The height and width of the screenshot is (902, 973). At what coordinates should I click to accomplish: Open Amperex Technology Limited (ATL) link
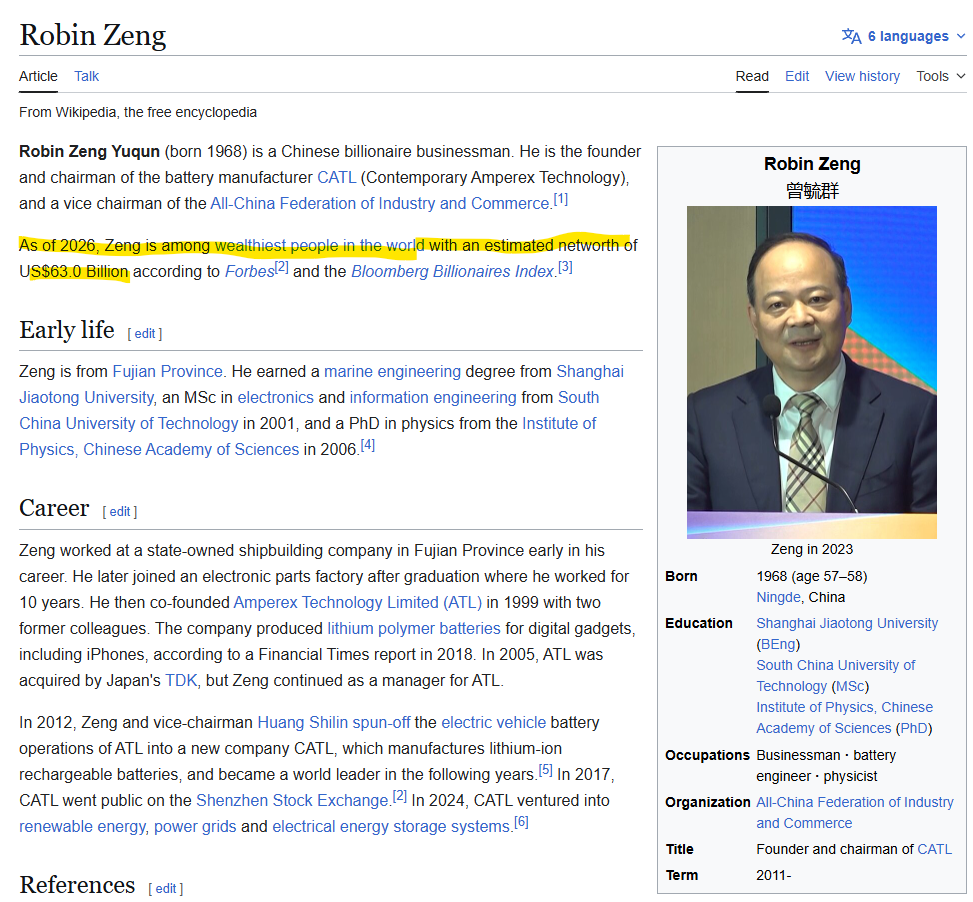coord(357,603)
